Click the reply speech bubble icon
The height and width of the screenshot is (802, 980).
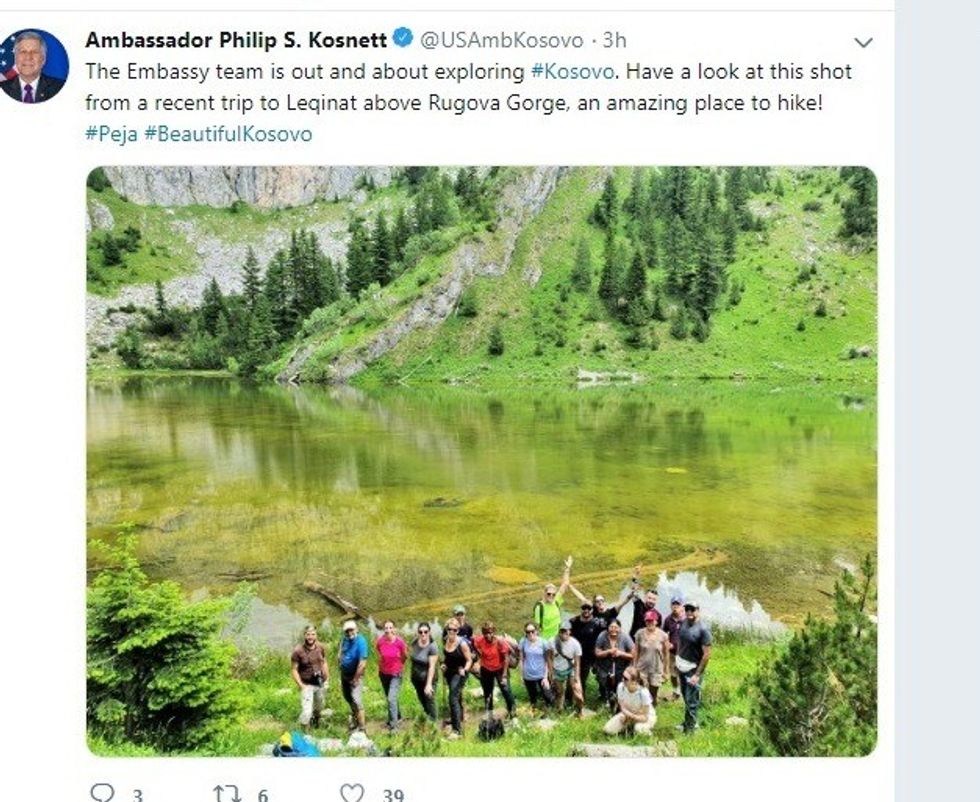pos(102,794)
